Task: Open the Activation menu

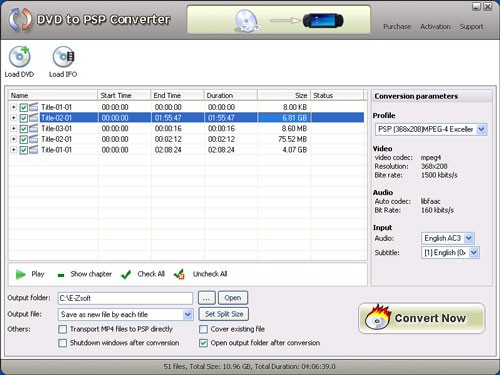Action: pyautogui.click(x=435, y=27)
